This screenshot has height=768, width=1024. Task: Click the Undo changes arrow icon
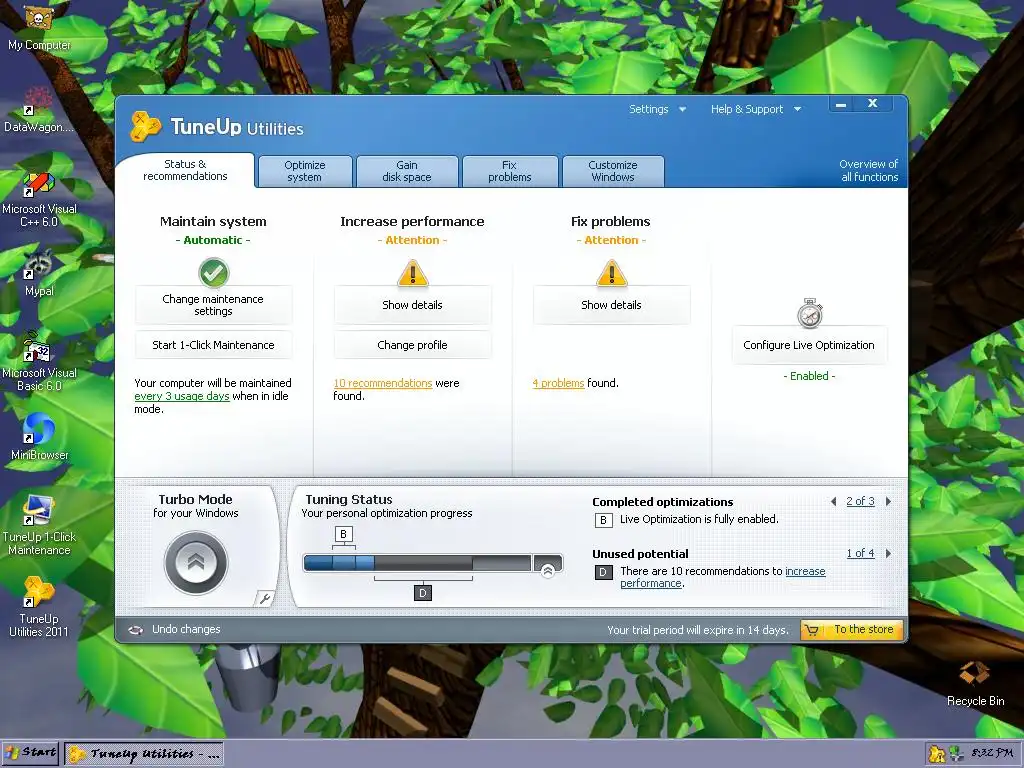135,630
